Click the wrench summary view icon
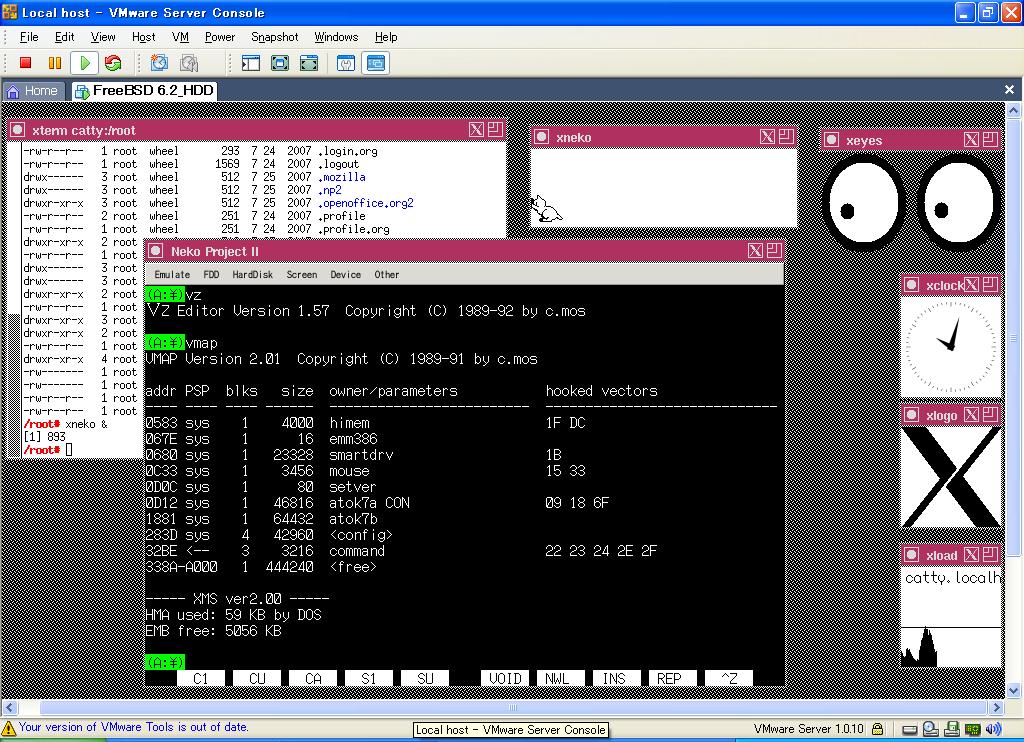Image resolution: width=1024 pixels, height=742 pixels. 345,63
